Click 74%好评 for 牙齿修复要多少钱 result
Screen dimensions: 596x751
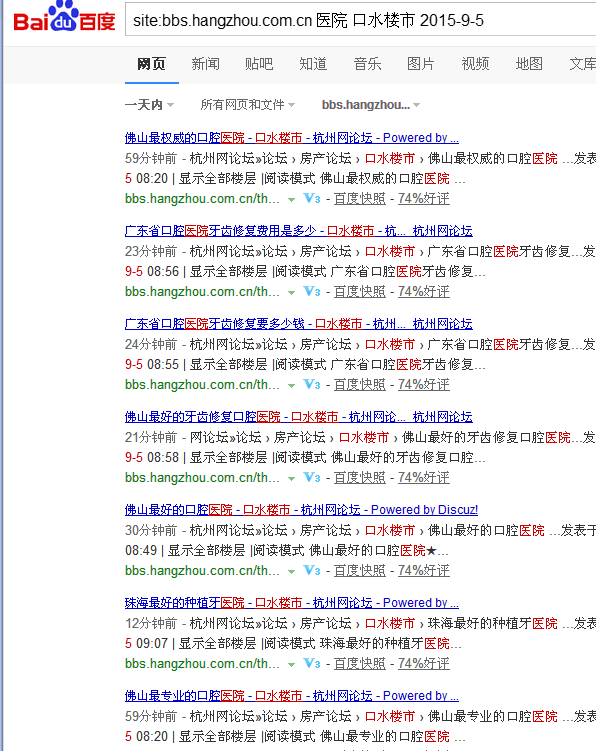pos(424,384)
